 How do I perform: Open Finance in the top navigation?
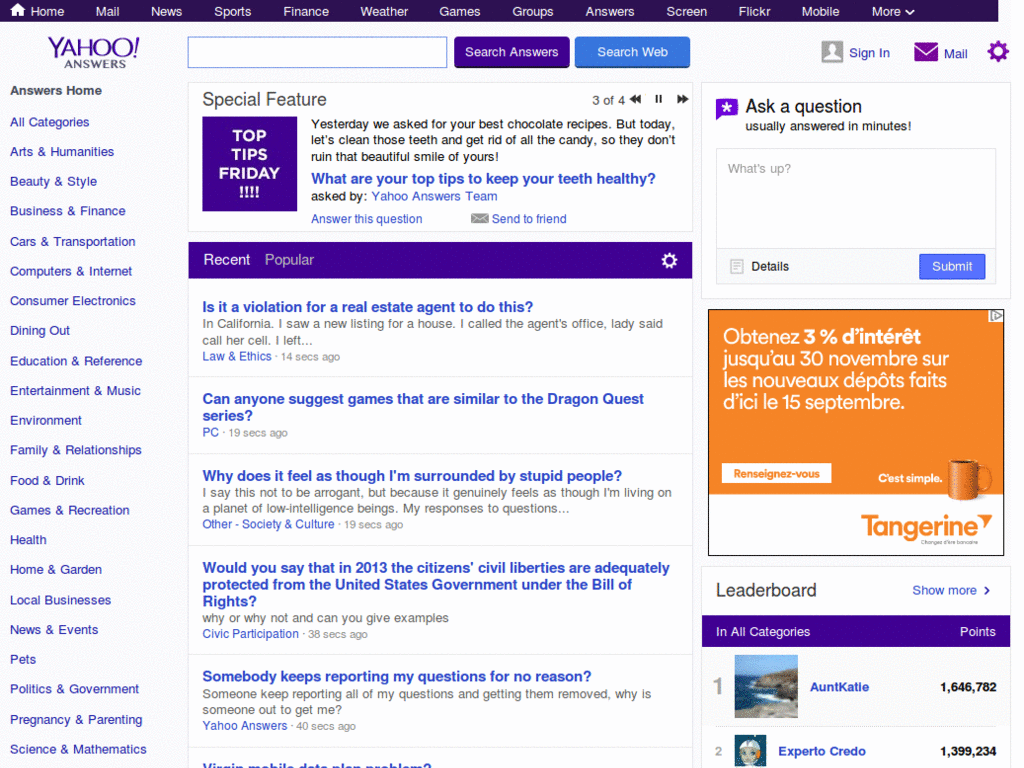tap(306, 12)
